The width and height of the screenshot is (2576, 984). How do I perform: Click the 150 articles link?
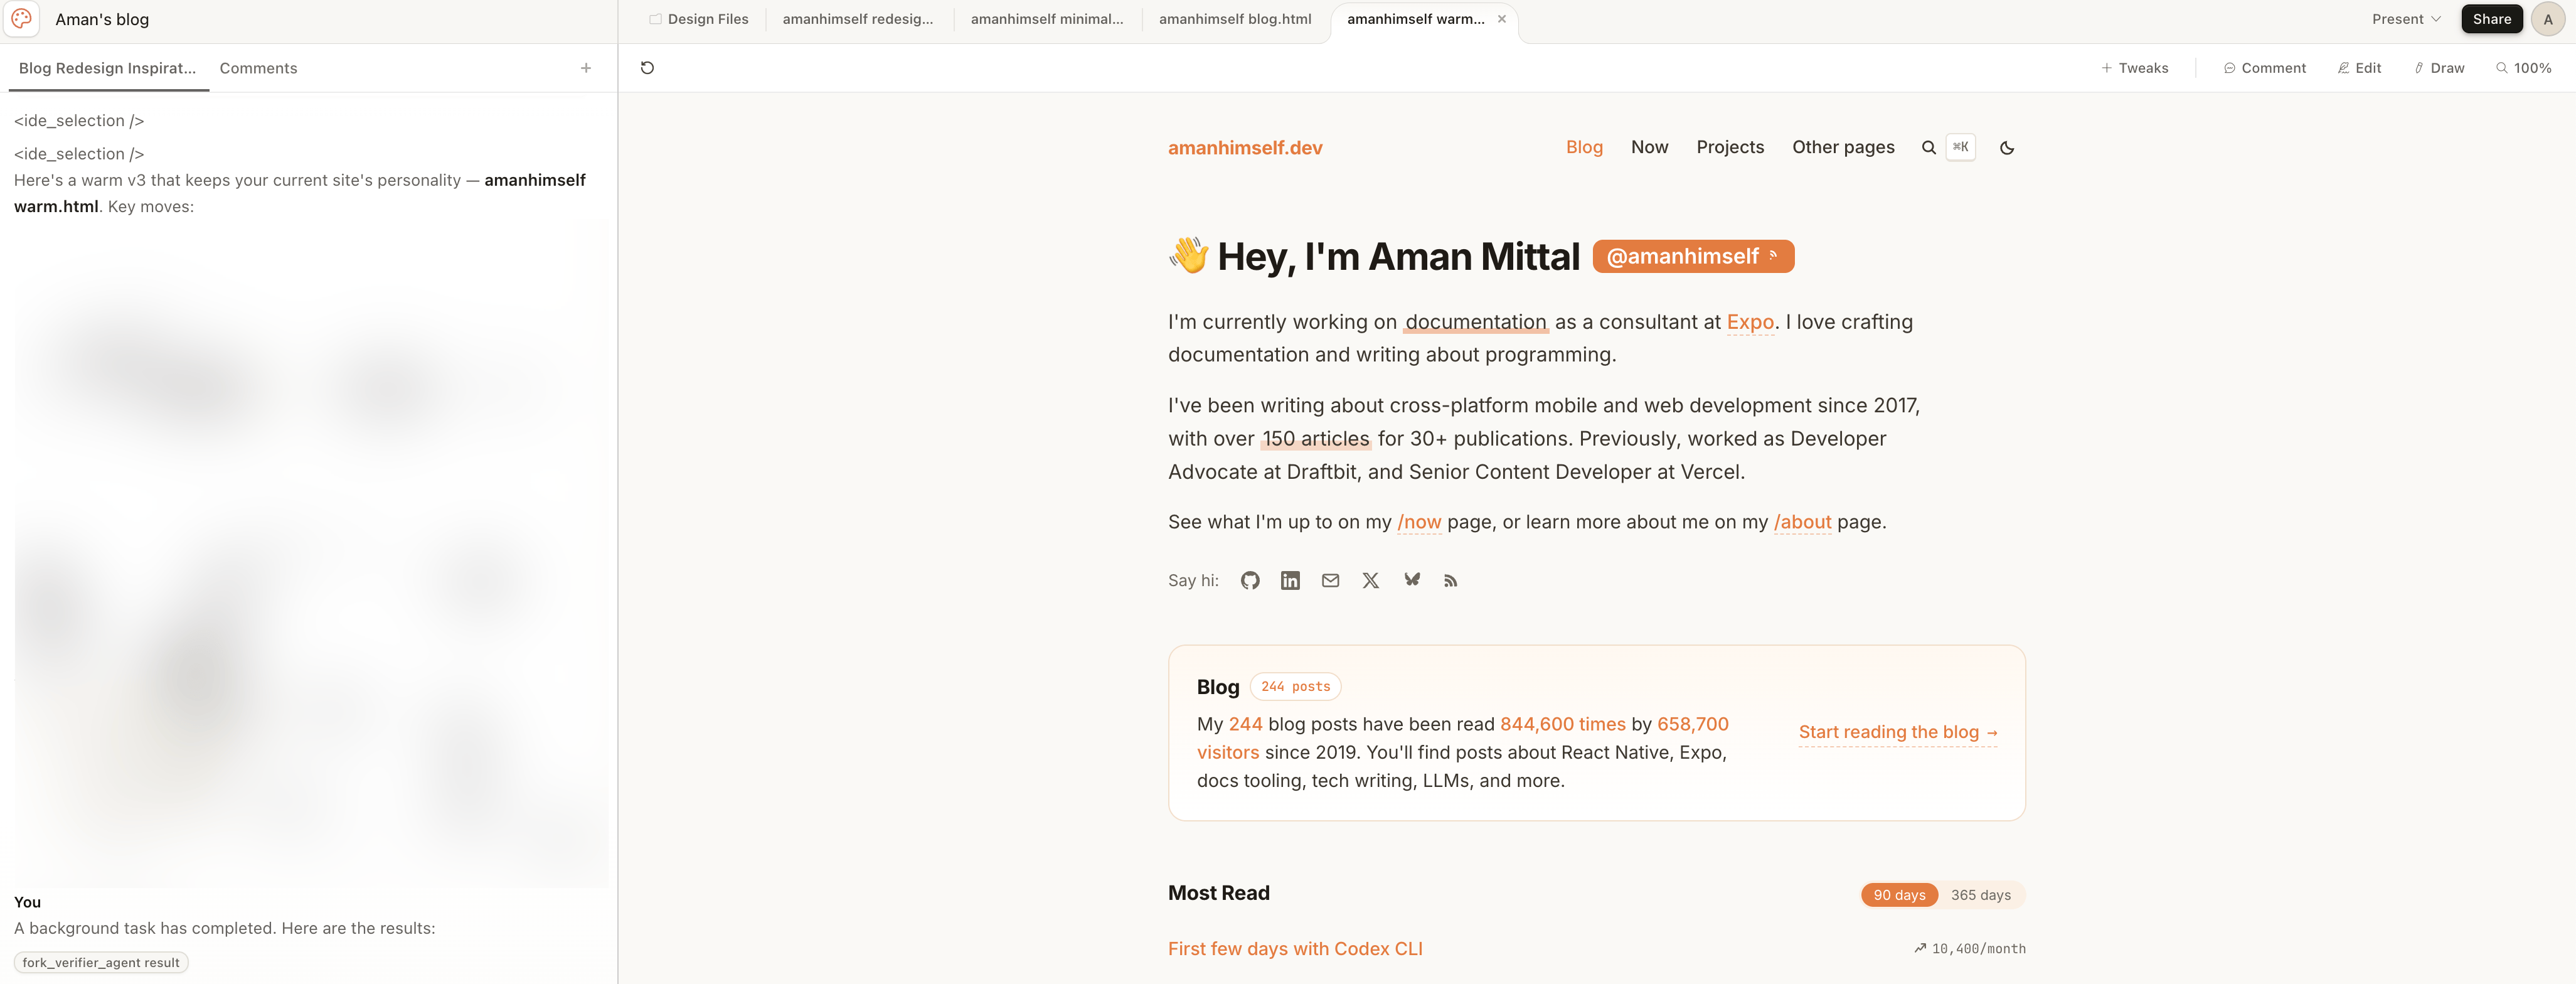(1315, 439)
